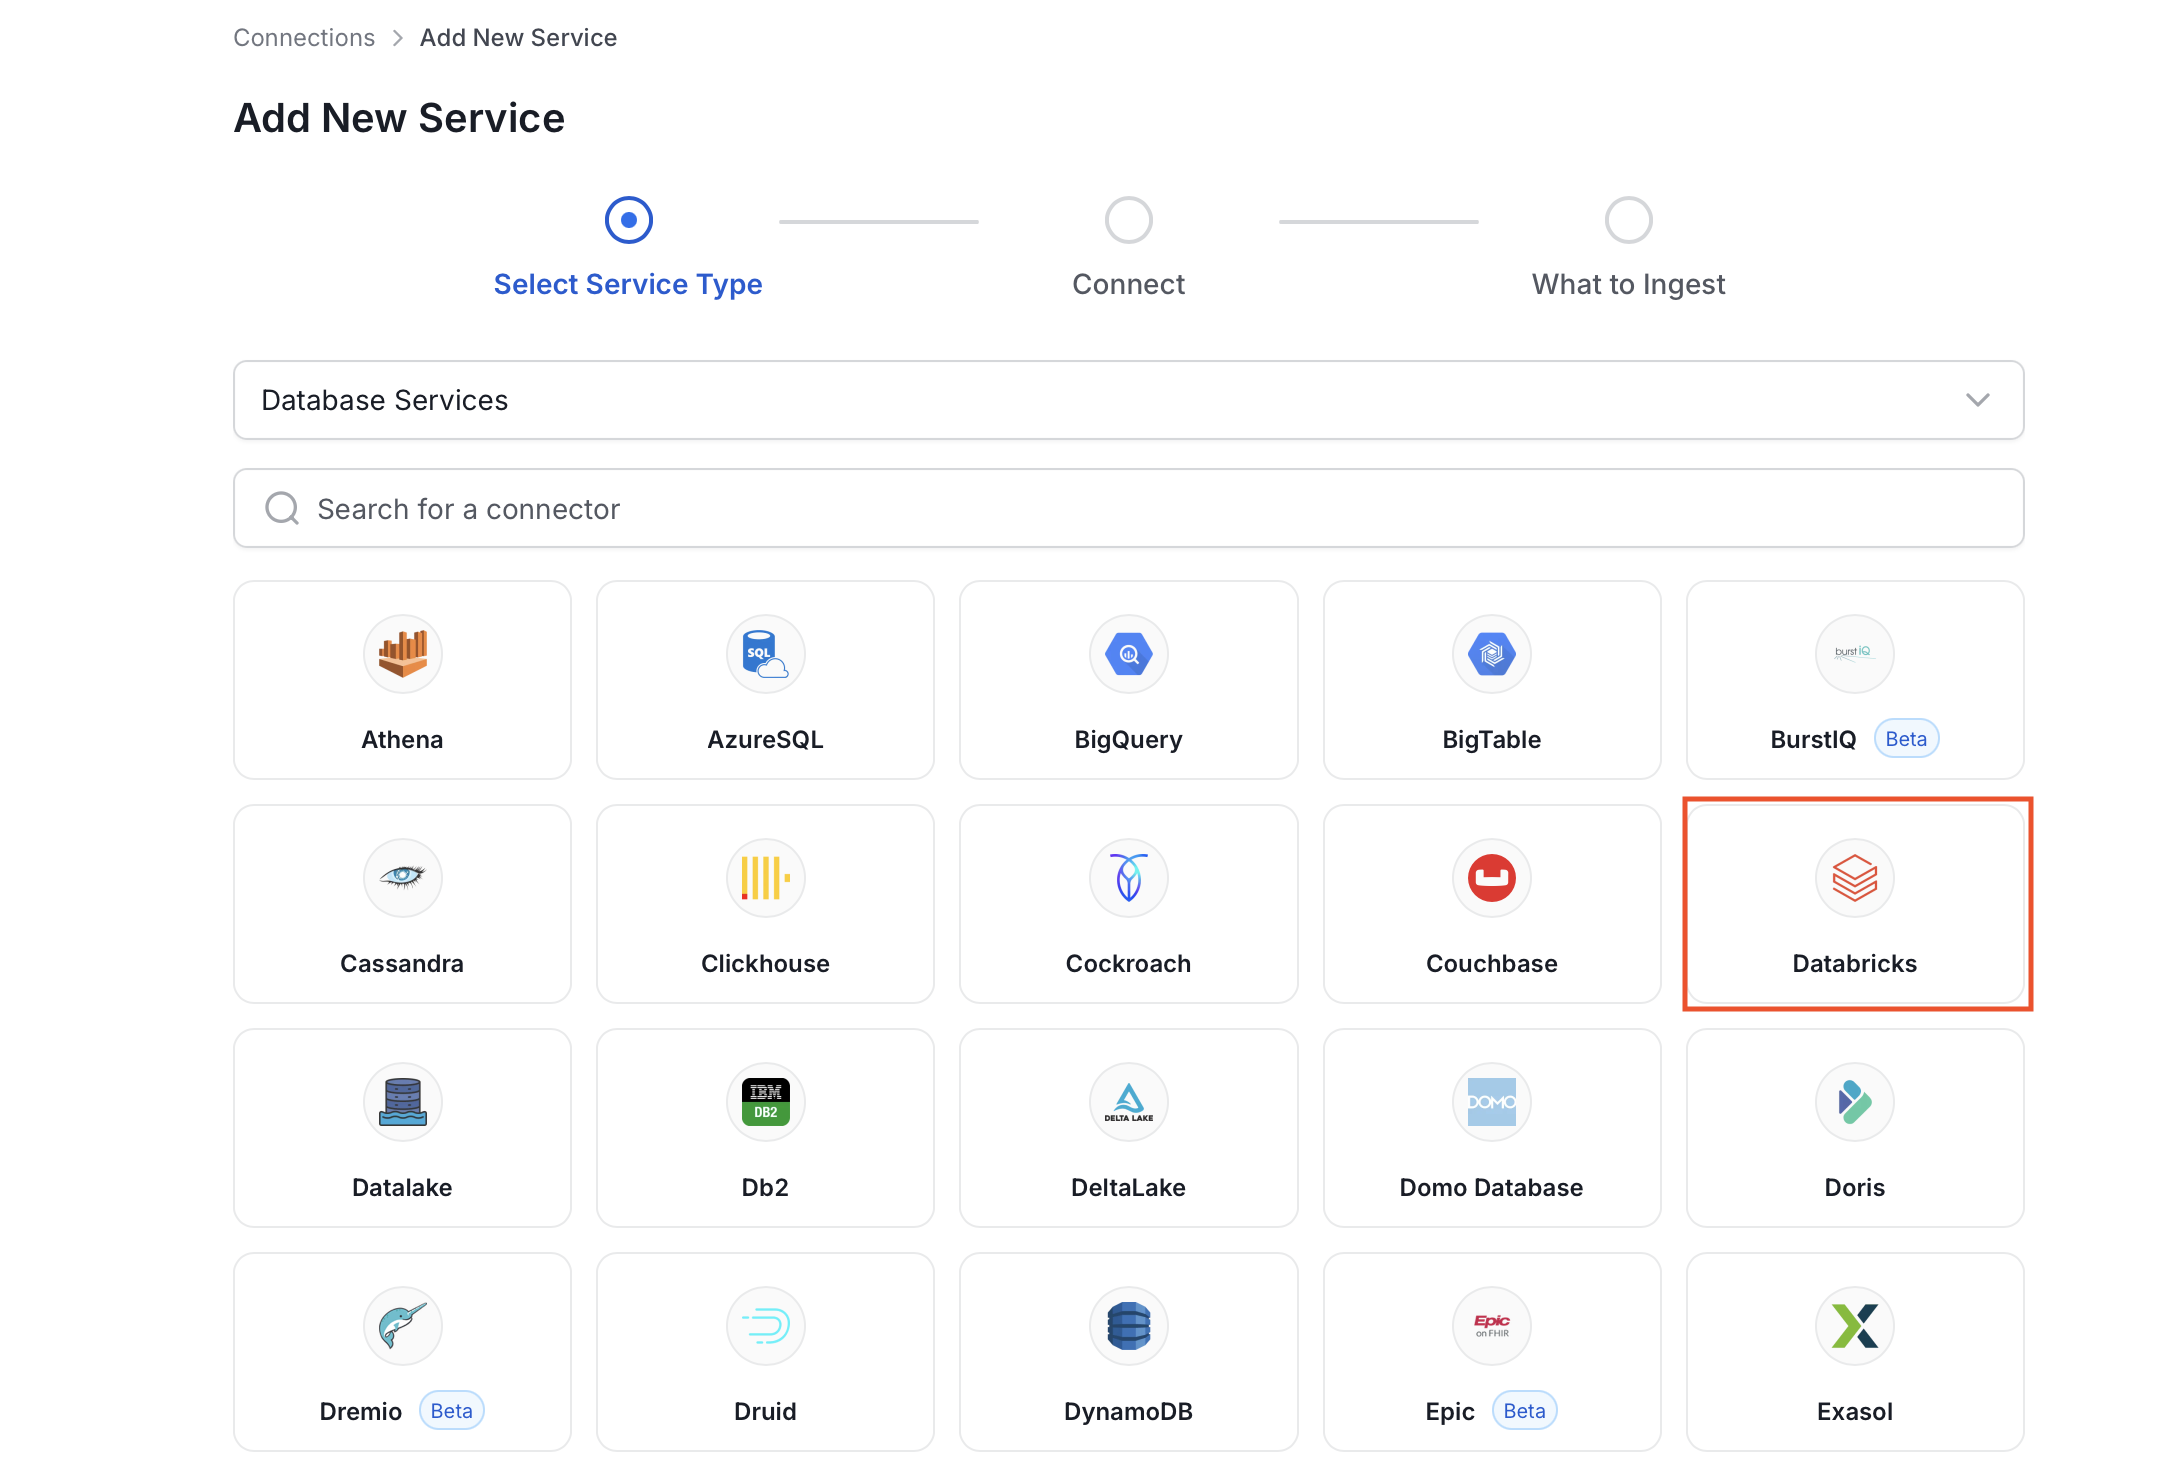The image size is (2164, 1472).
Task: Select the Select Service Type step circle
Action: coord(628,220)
